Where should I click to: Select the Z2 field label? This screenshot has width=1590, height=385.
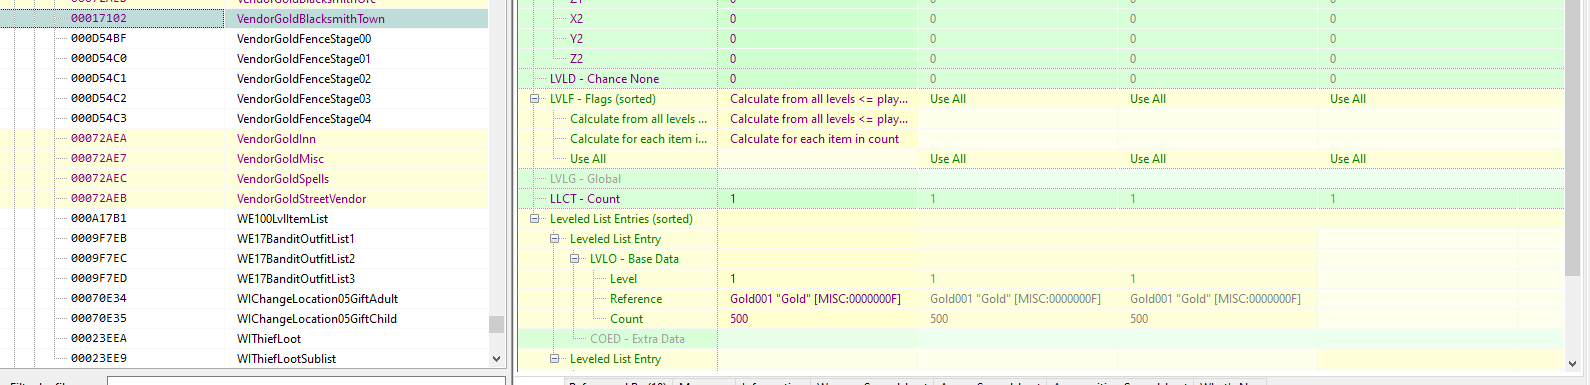[576, 59]
